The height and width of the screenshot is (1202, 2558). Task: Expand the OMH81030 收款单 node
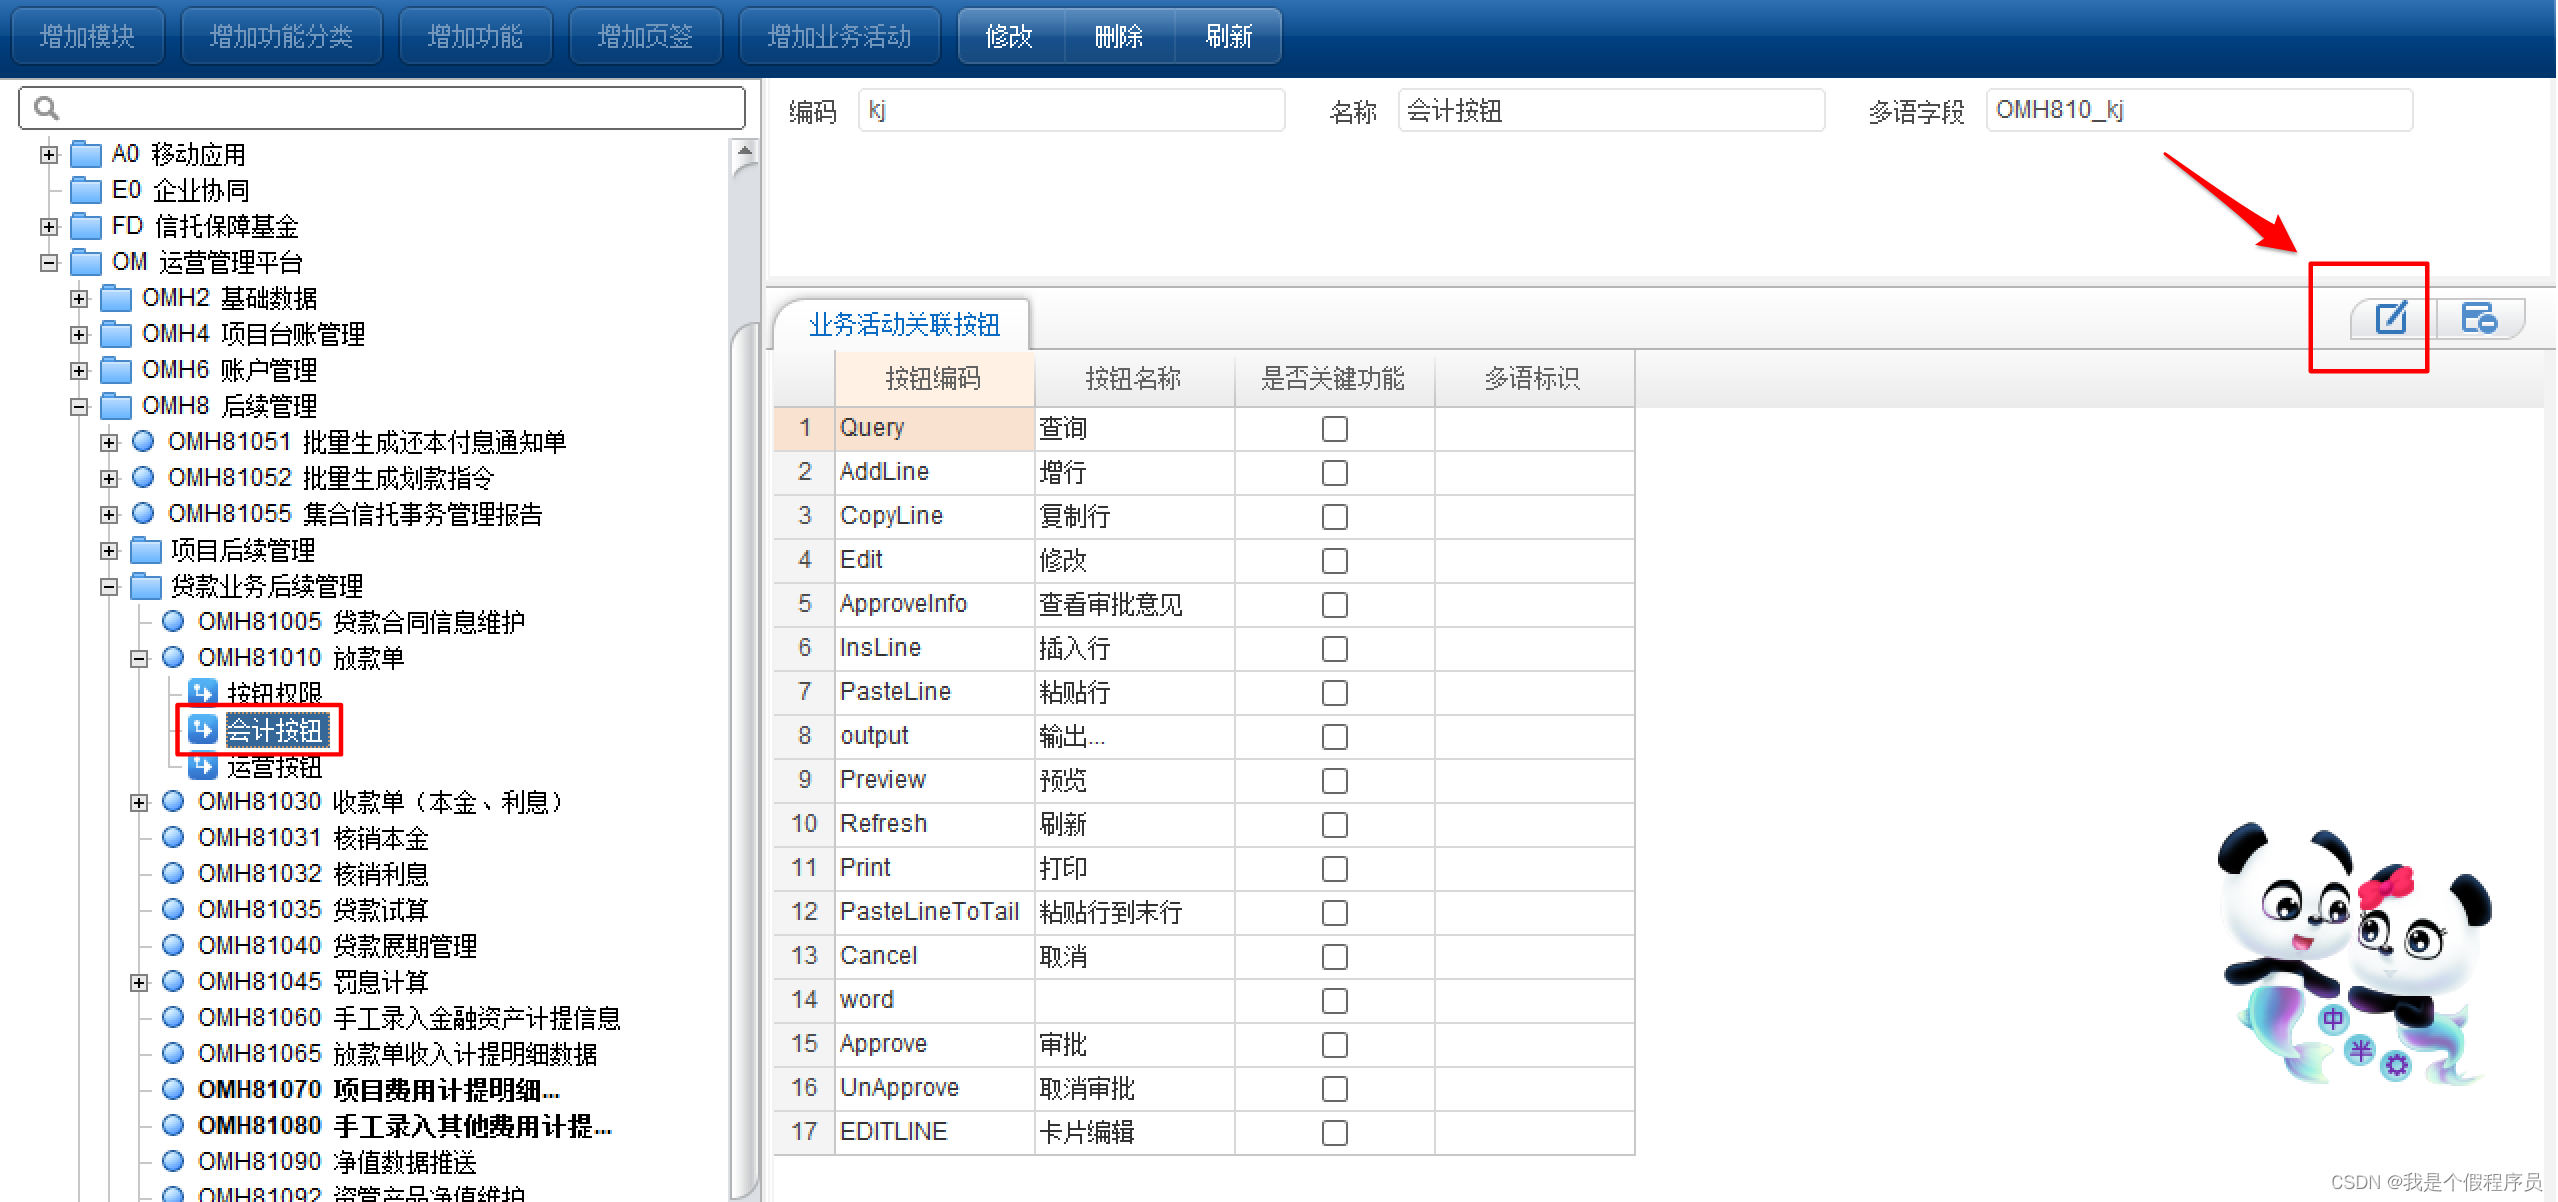(x=139, y=803)
